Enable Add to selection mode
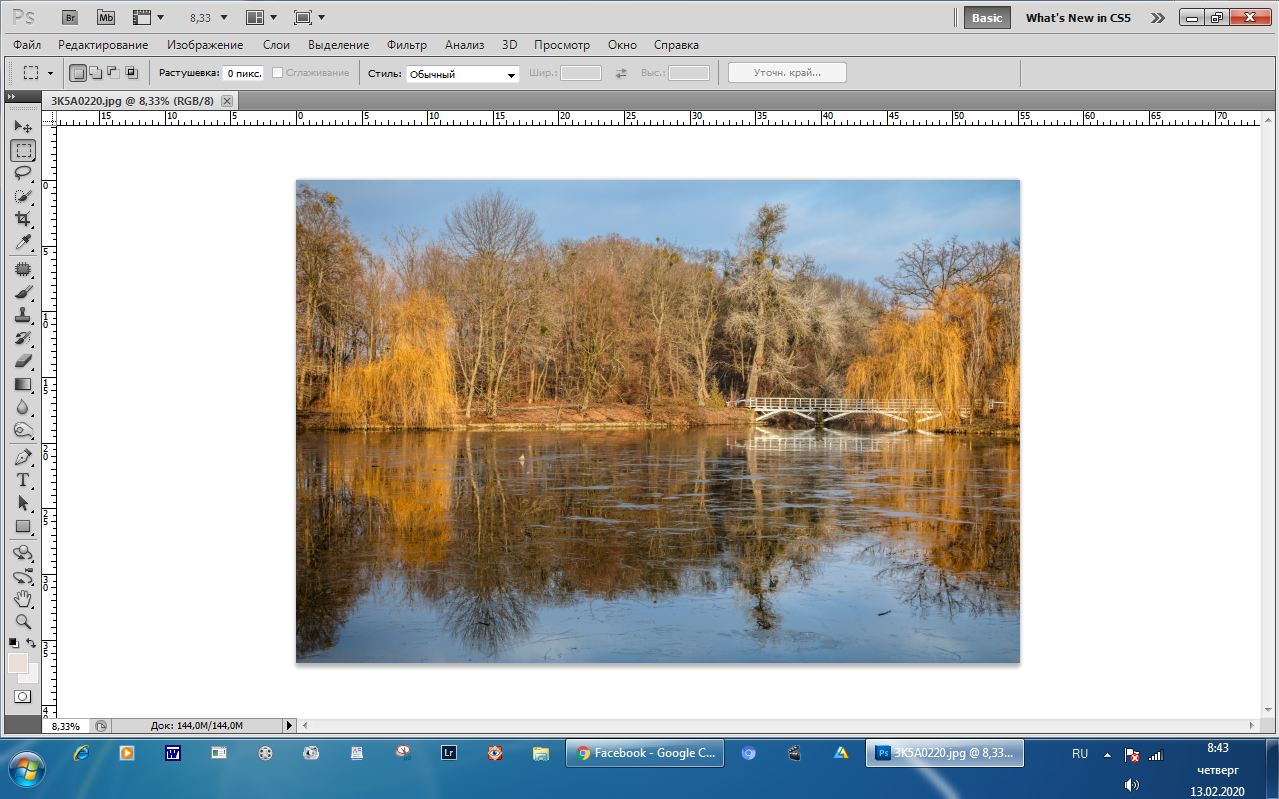The height and width of the screenshot is (799, 1279). pyautogui.click(x=95, y=73)
